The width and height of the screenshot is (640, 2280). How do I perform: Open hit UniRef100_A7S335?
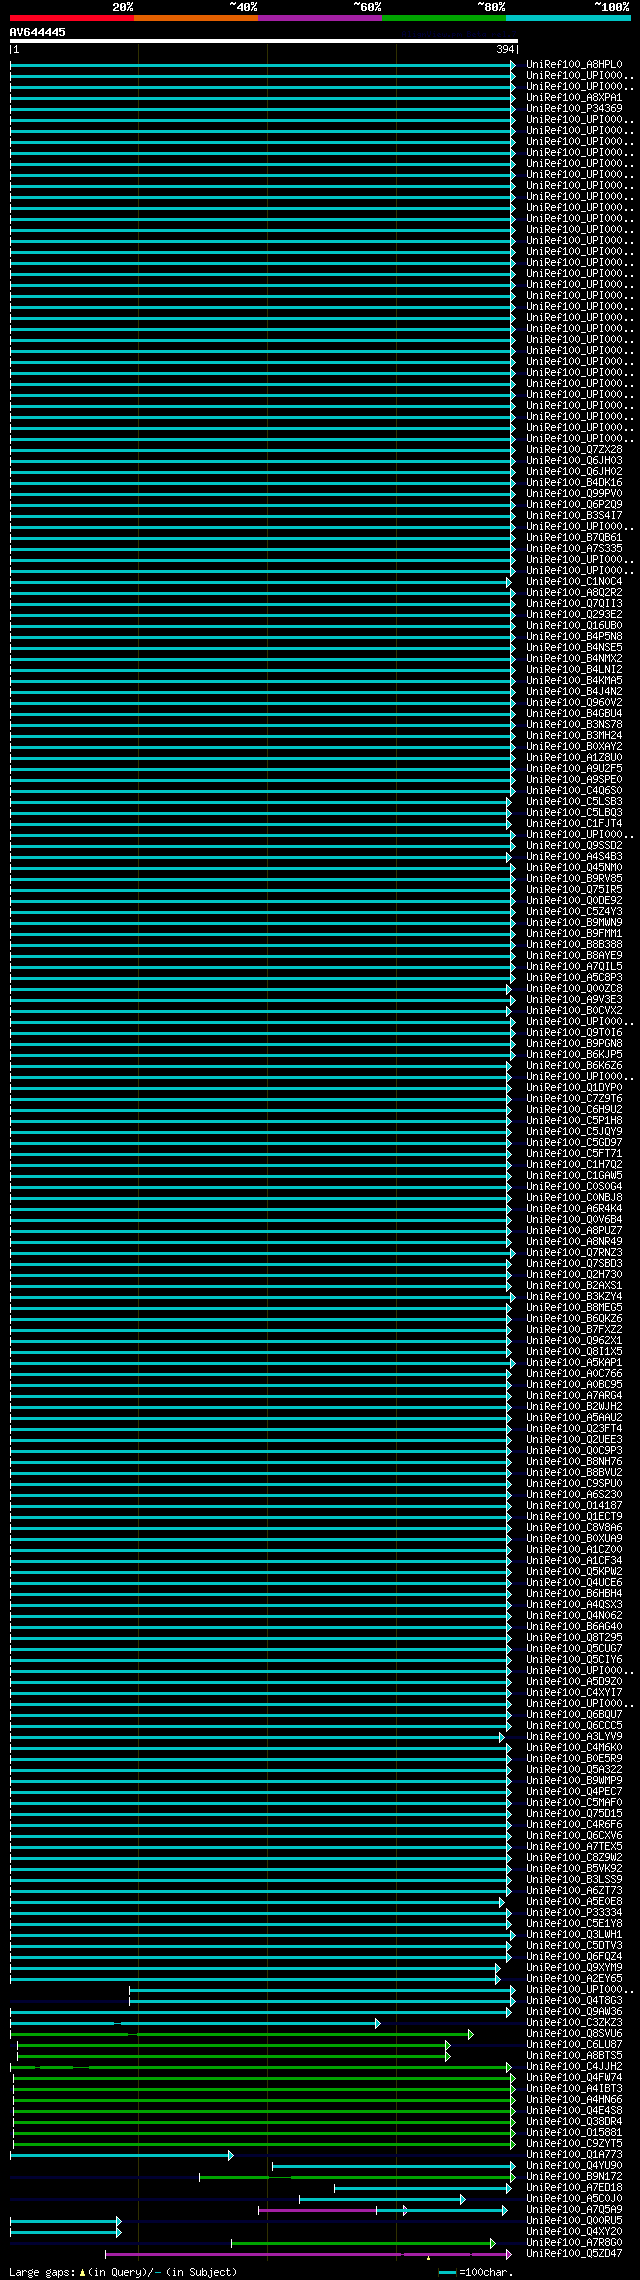pyautogui.click(x=574, y=549)
